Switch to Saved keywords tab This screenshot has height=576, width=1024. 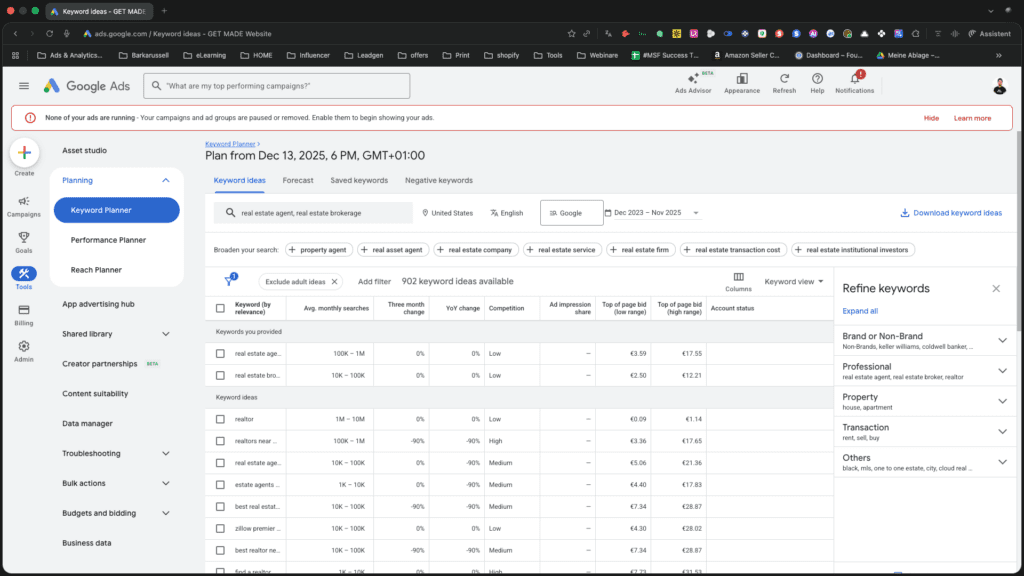tap(359, 180)
